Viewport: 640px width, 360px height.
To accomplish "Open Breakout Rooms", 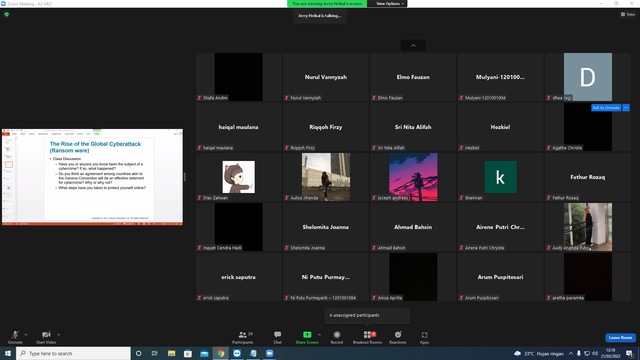I will pos(367,337).
